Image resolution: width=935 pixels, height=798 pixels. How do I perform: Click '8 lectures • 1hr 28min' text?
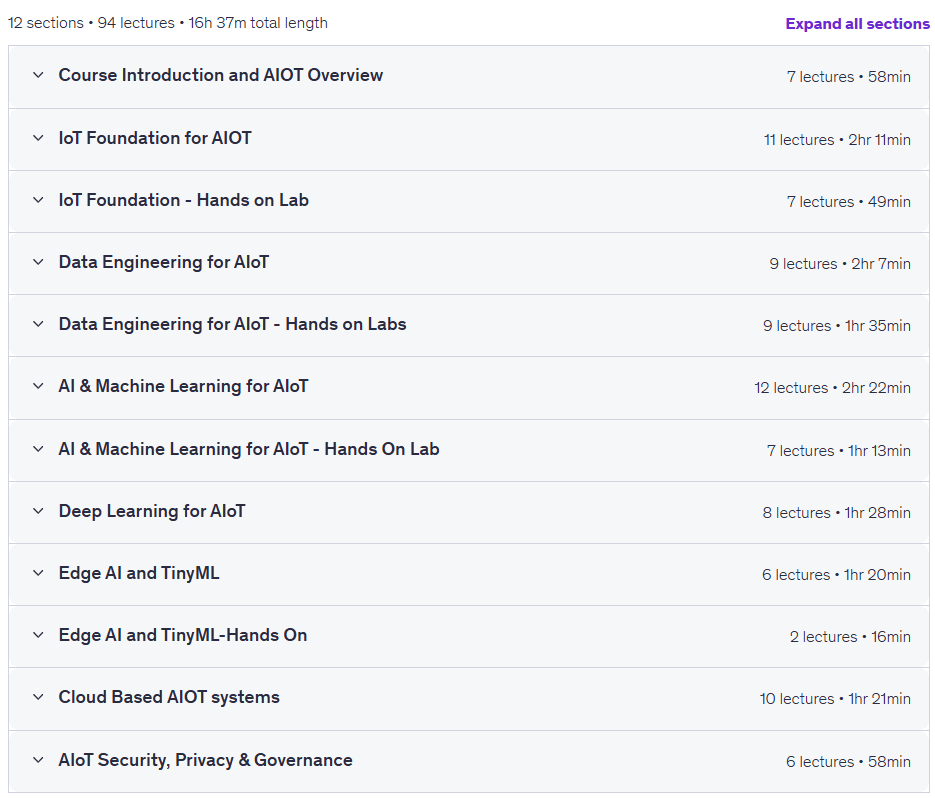[x=837, y=513]
